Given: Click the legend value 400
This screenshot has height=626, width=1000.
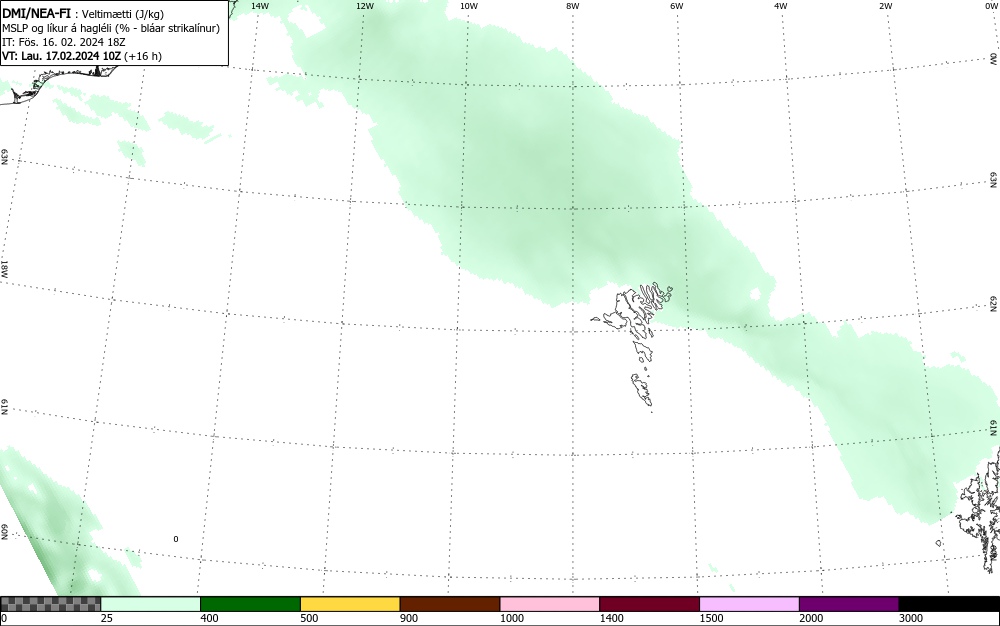Looking at the screenshot, I should [209, 618].
